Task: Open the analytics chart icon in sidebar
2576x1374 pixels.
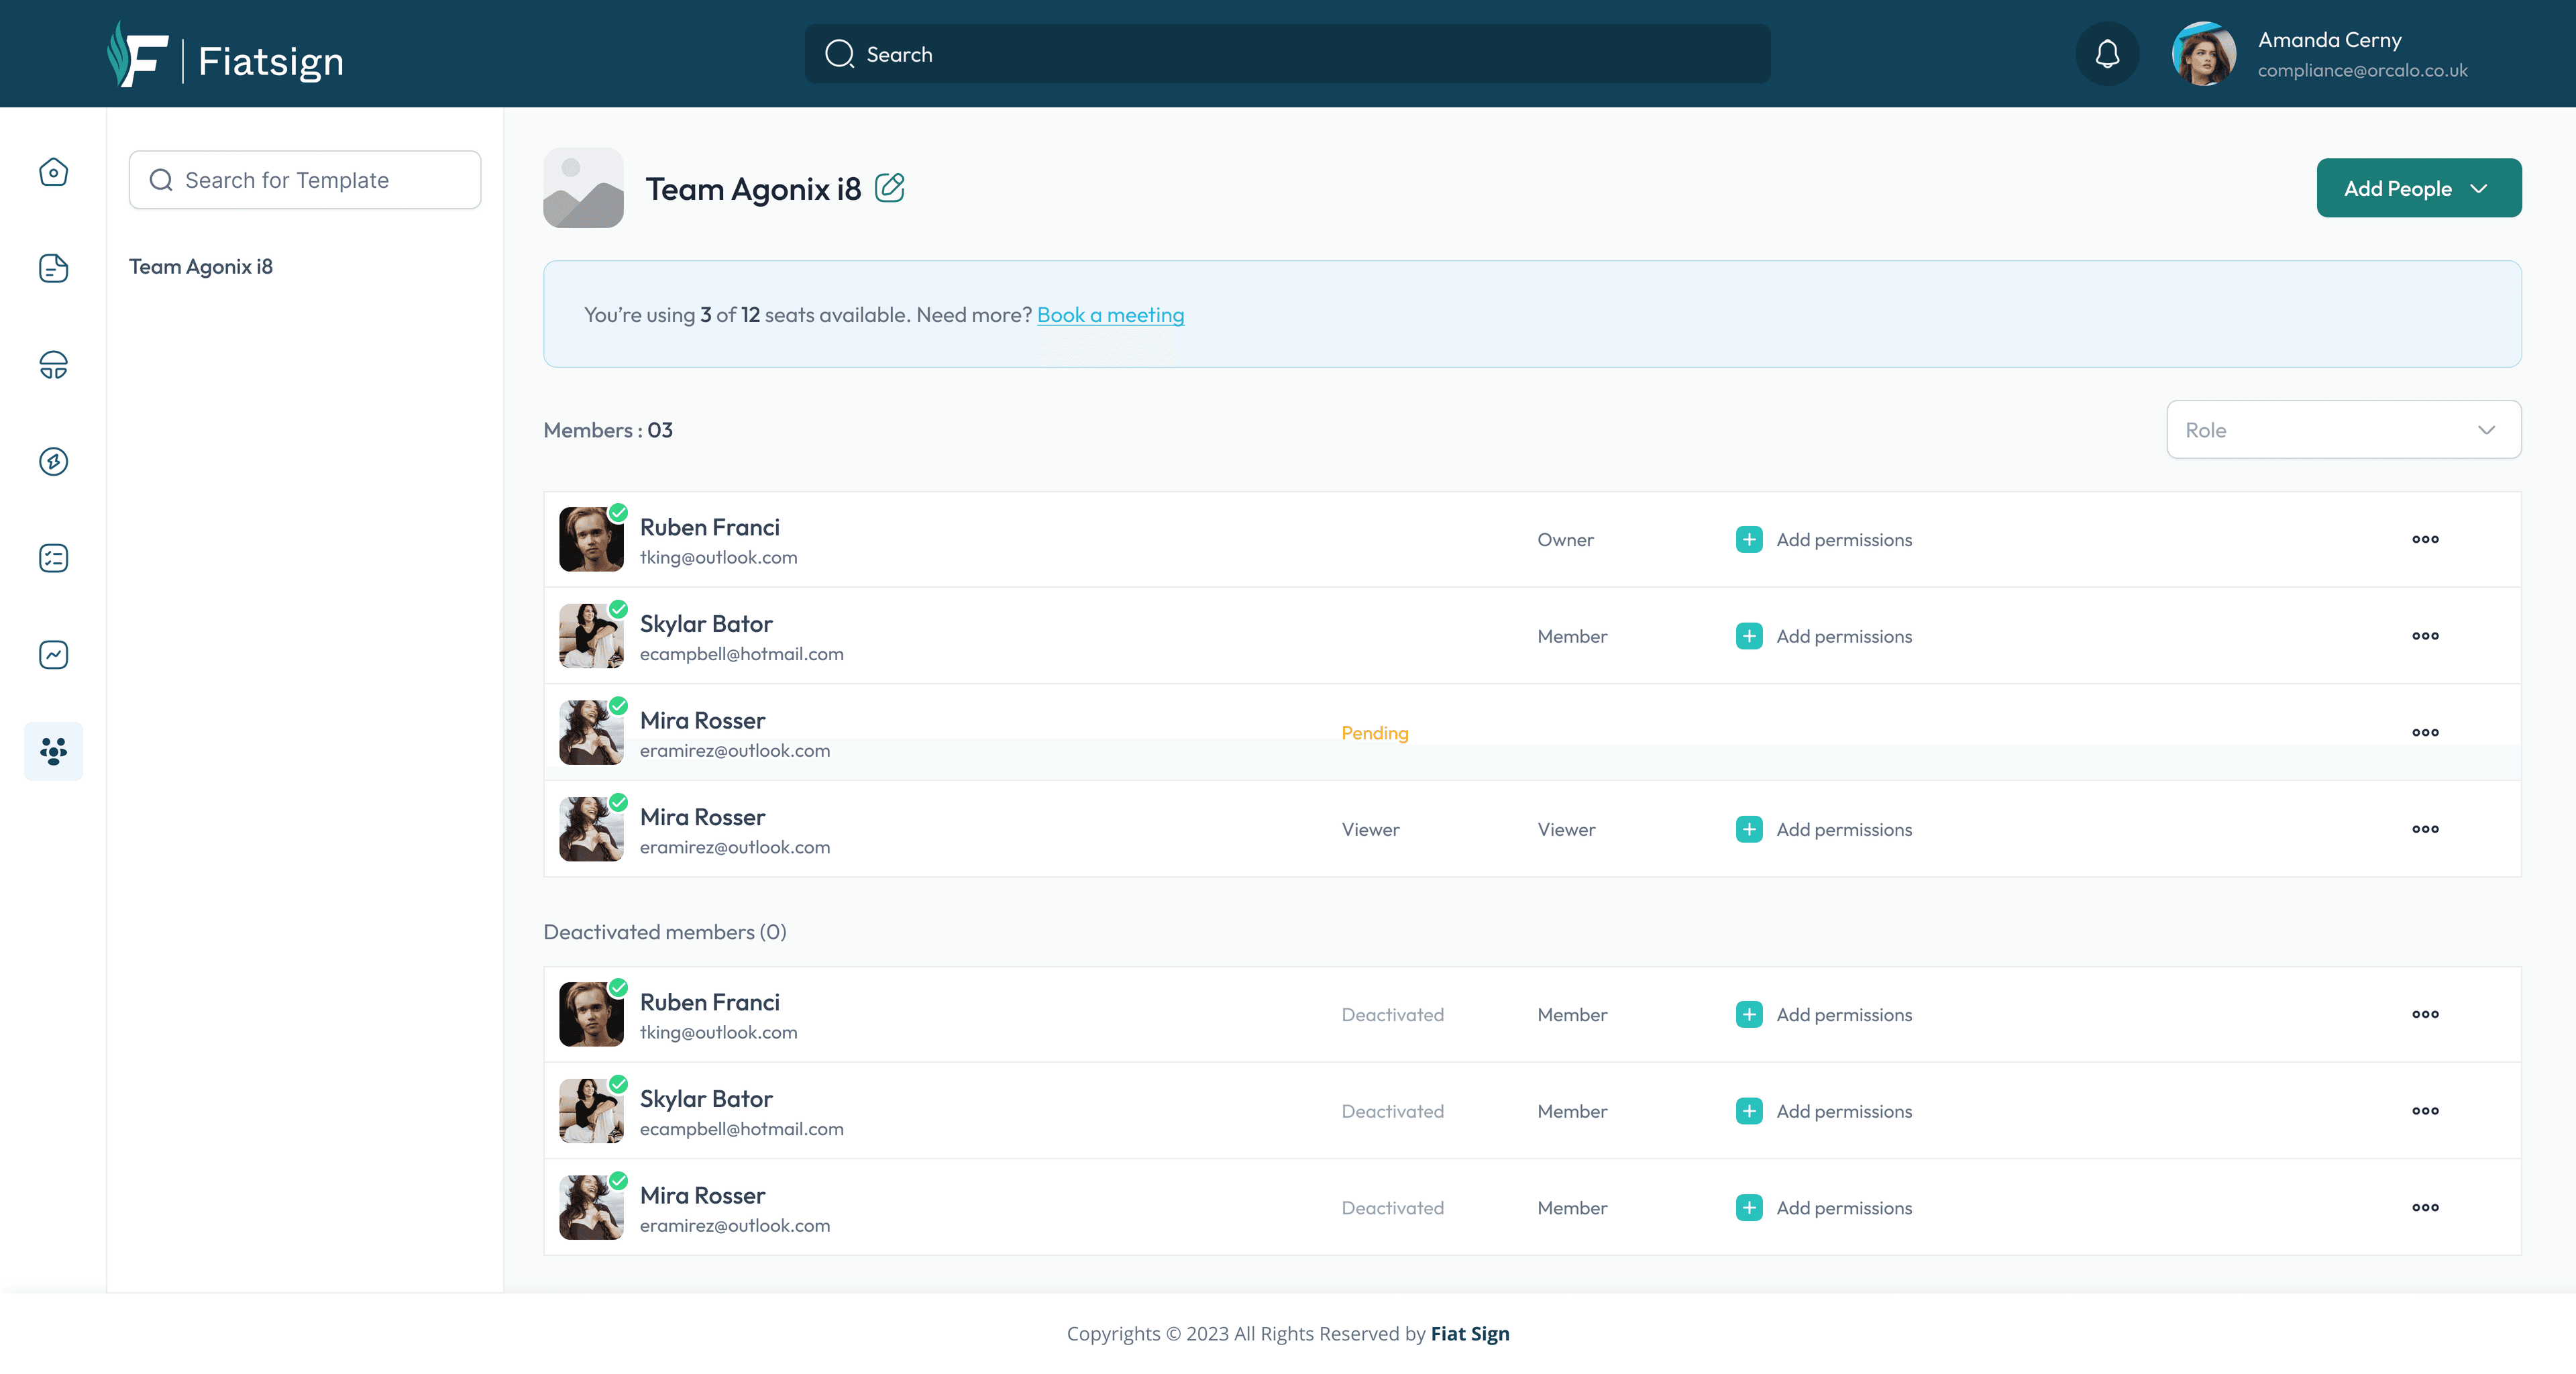Action: click(x=53, y=654)
